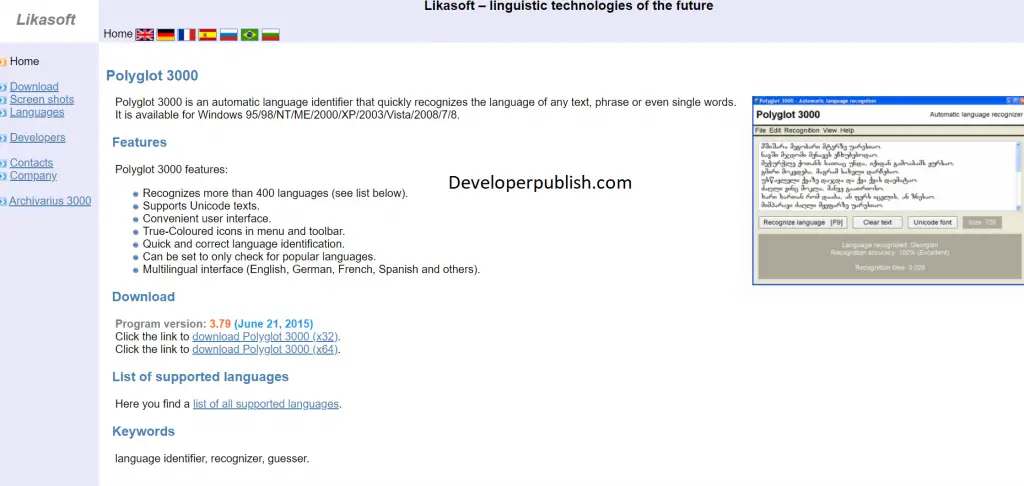
Task: Click the Polyglot 3000 heading
Action: click(152, 76)
